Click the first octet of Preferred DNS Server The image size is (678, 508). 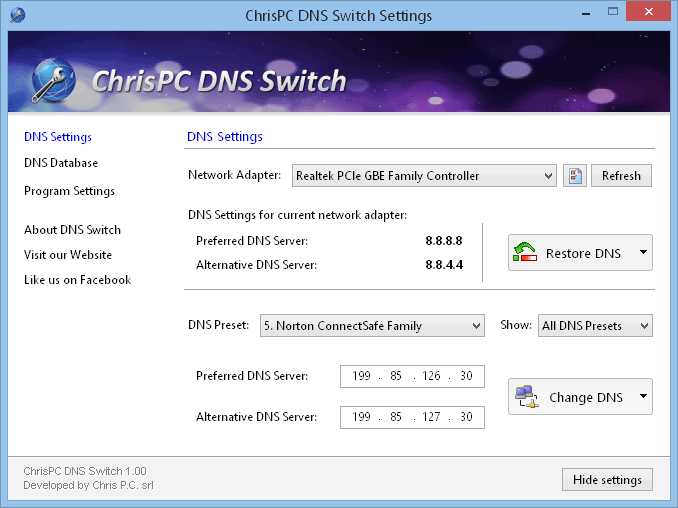(x=361, y=377)
